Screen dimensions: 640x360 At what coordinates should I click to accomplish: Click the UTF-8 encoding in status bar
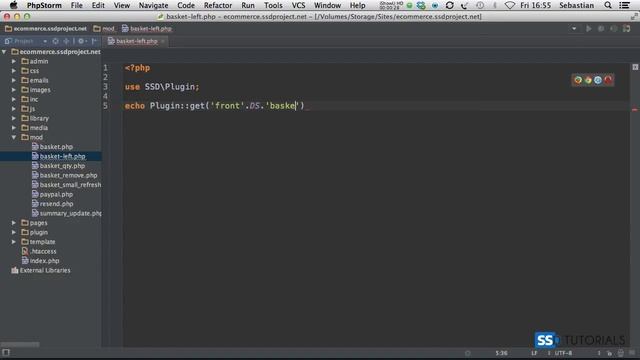coord(563,353)
